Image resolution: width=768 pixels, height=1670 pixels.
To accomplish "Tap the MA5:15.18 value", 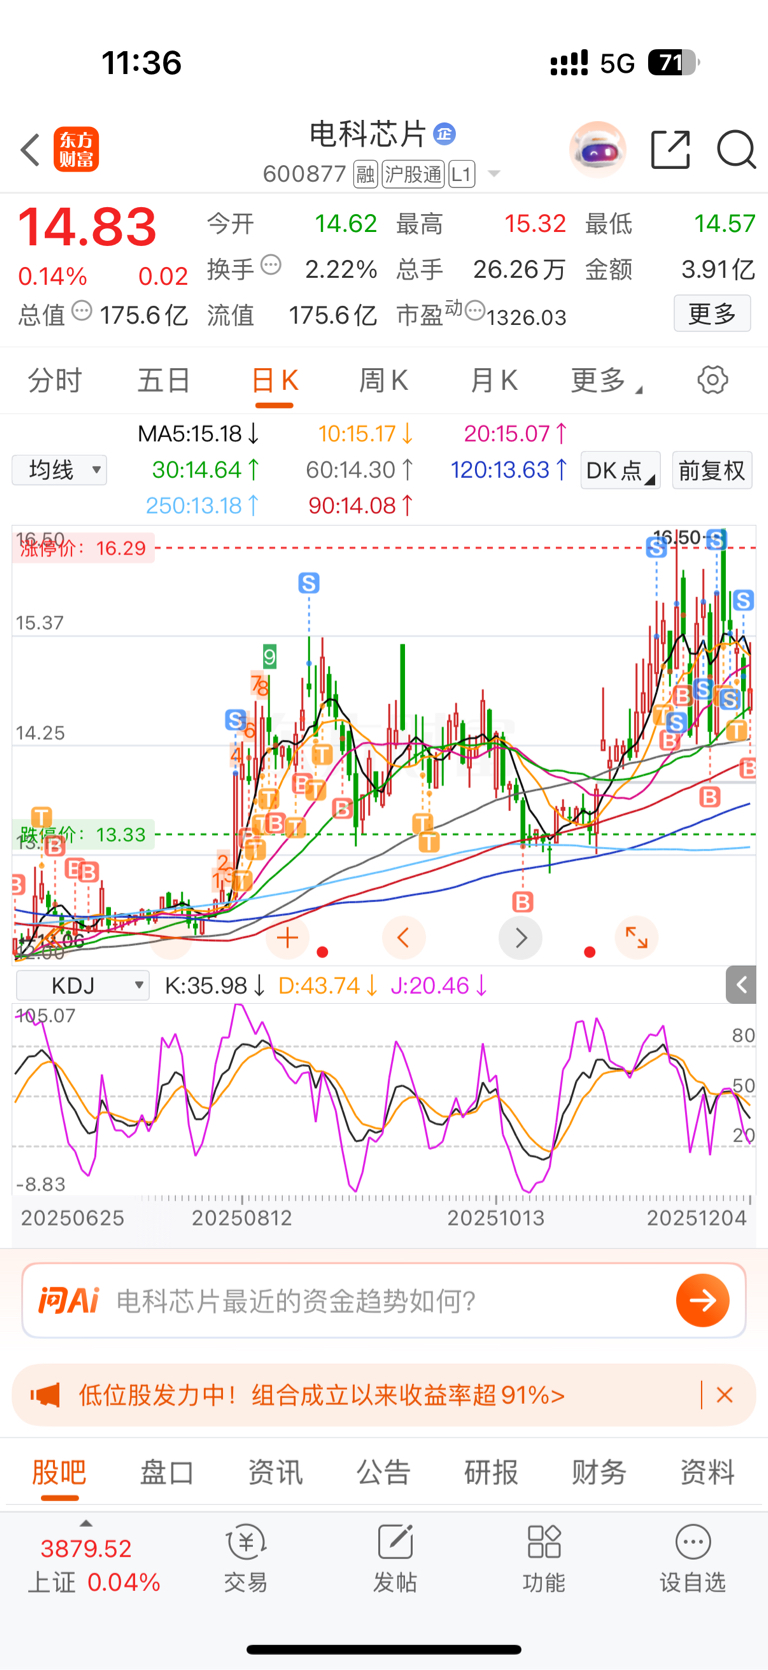I will coord(199,434).
